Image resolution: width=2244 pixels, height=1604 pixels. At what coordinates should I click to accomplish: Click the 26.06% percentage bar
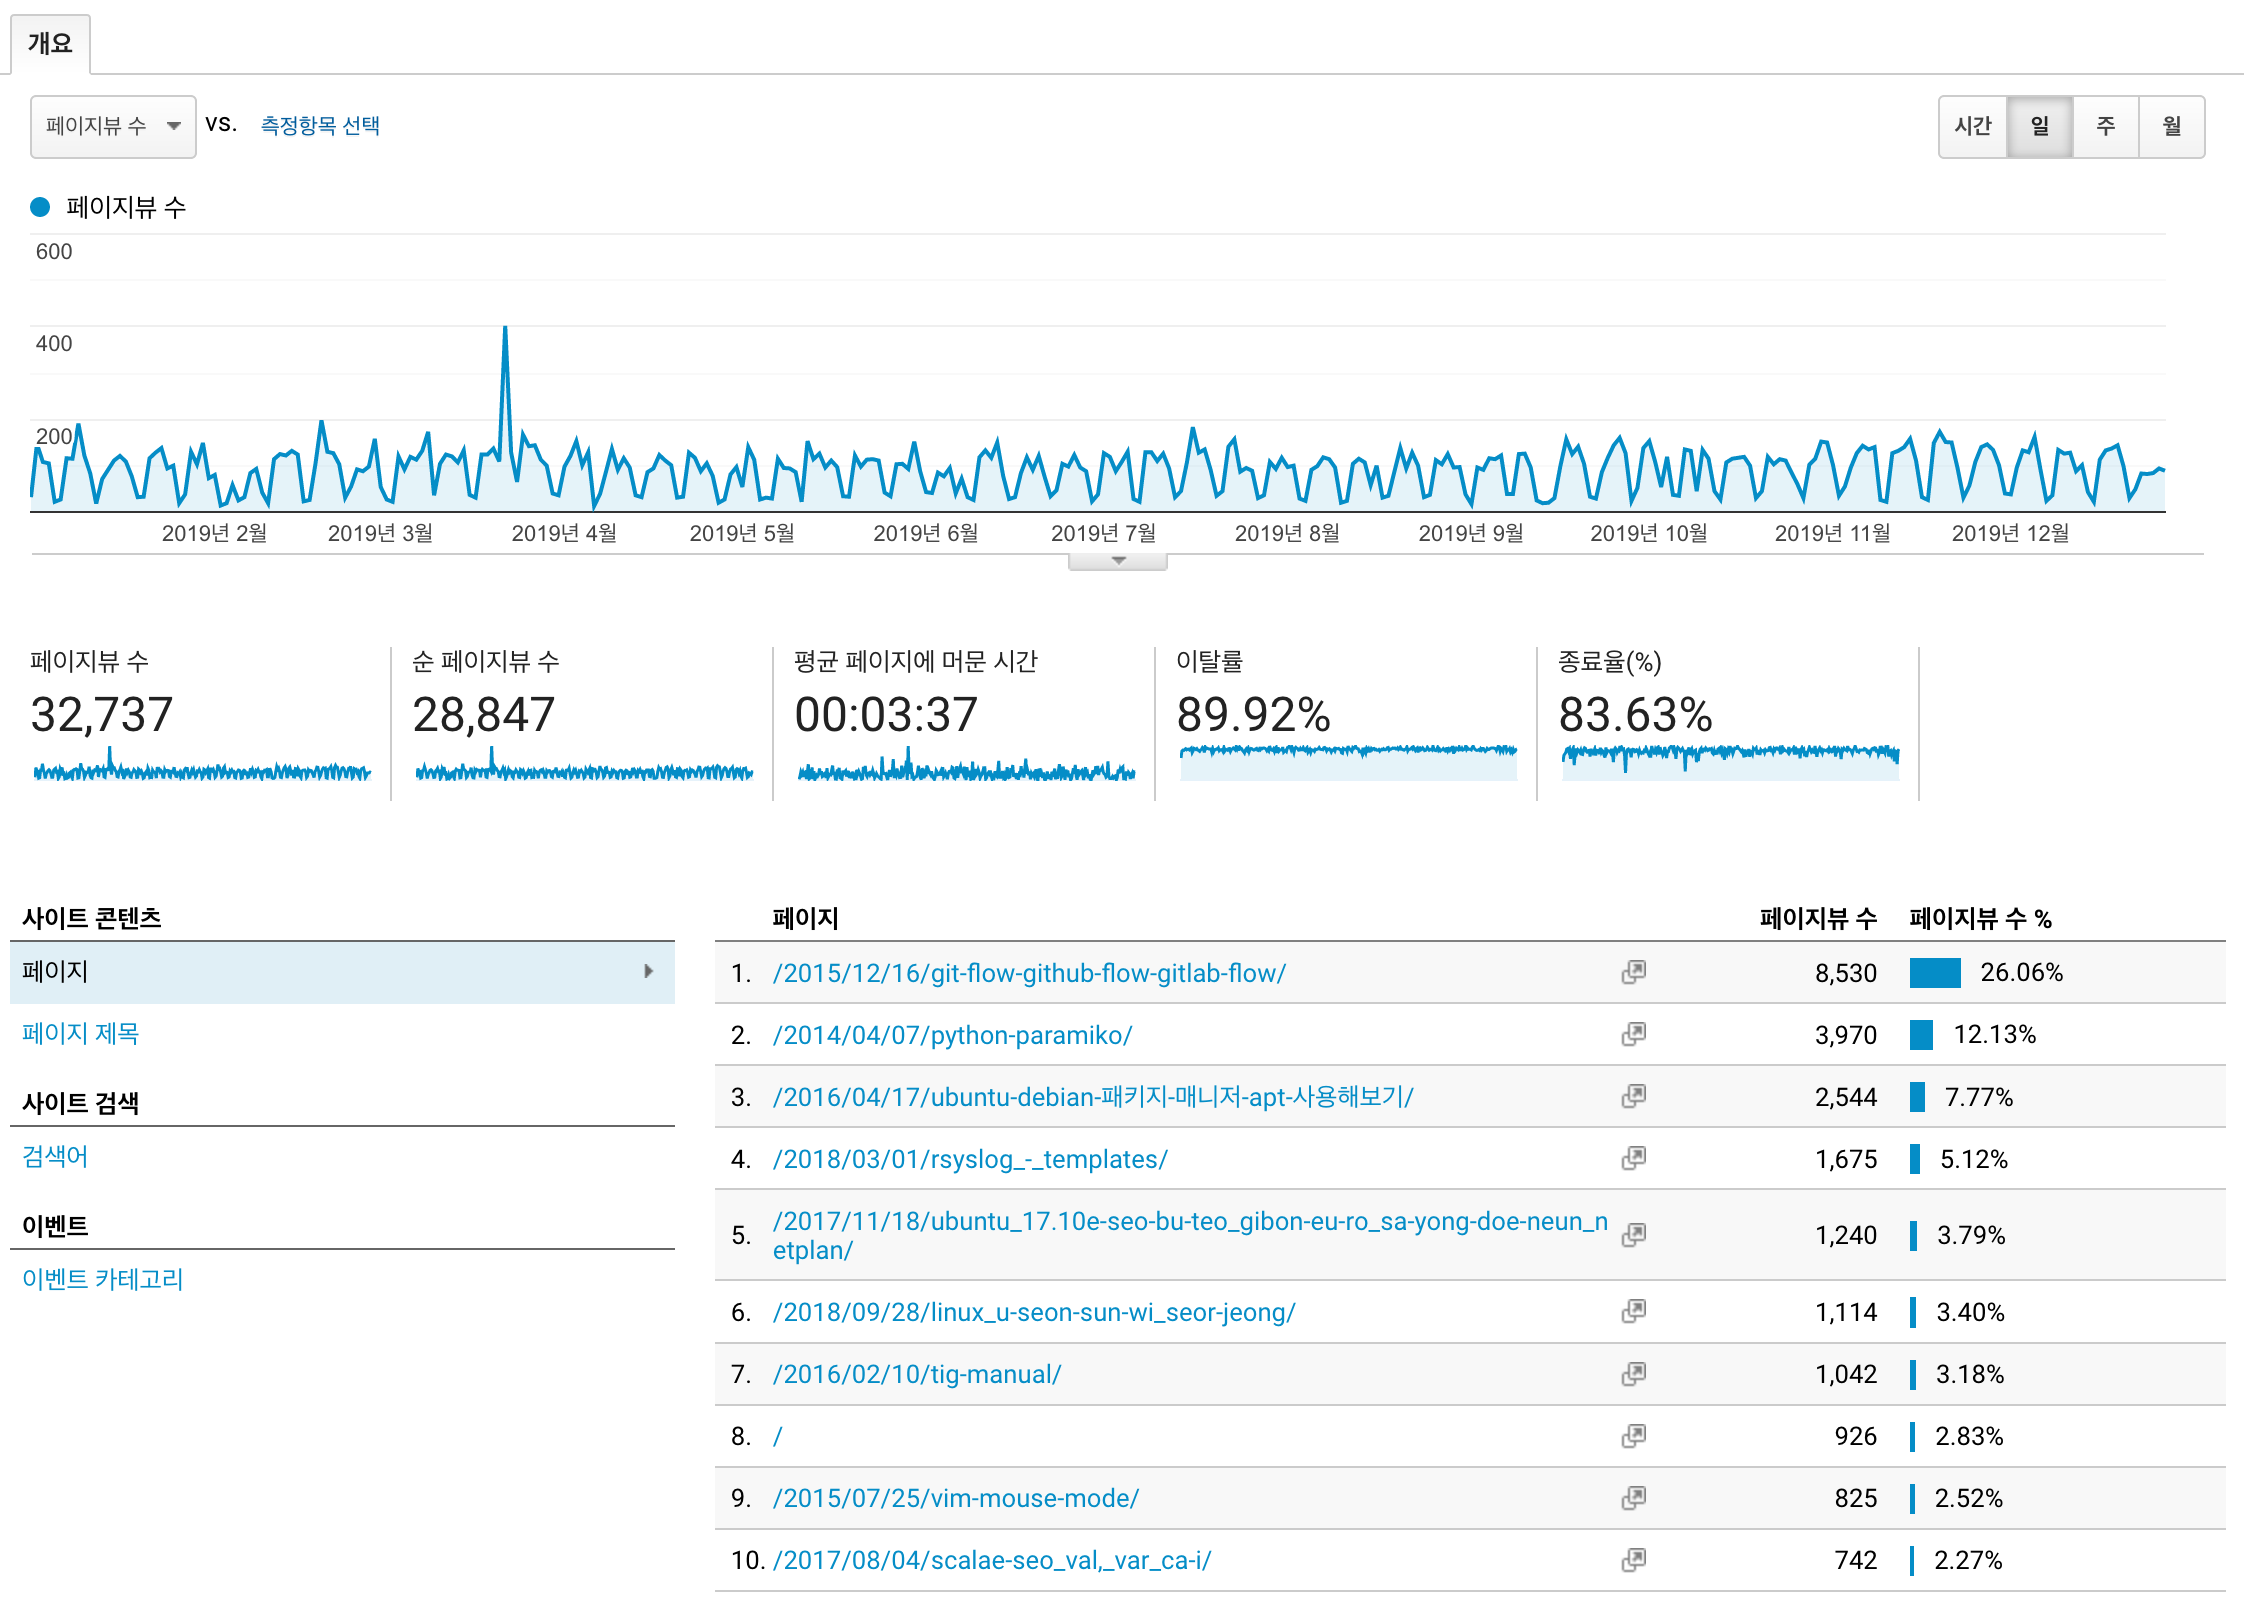1935,973
